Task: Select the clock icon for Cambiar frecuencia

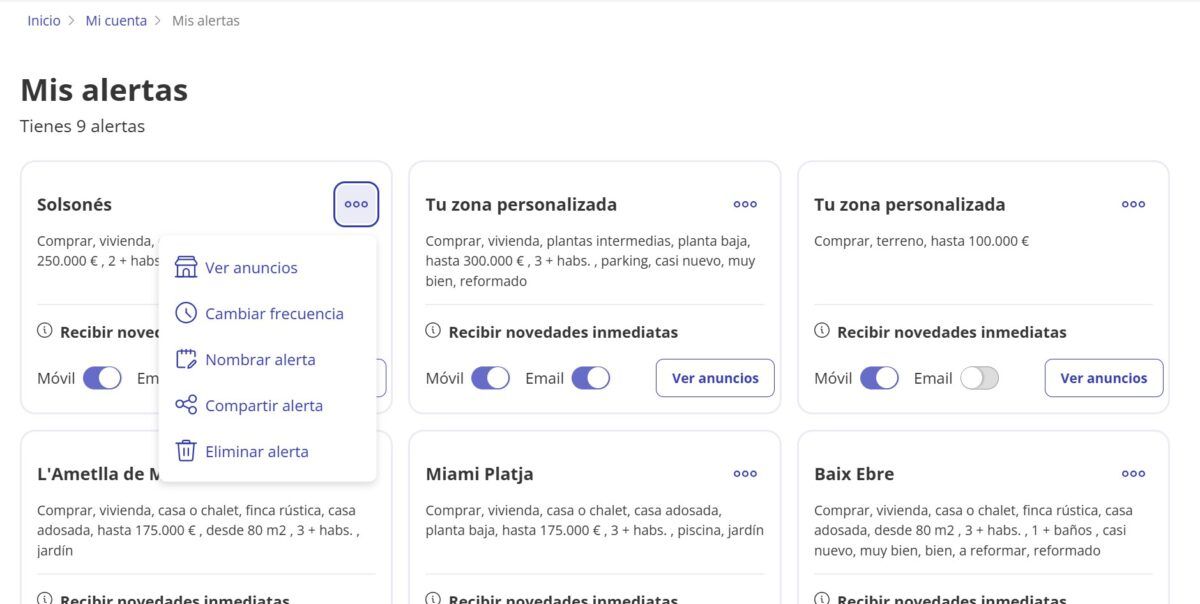Action: click(x=186, y=312)
